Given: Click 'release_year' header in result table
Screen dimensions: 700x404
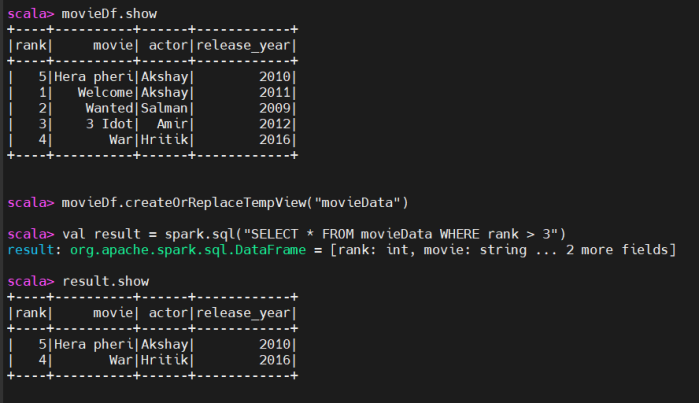Looking at the screenshot, I should point(243,313).
